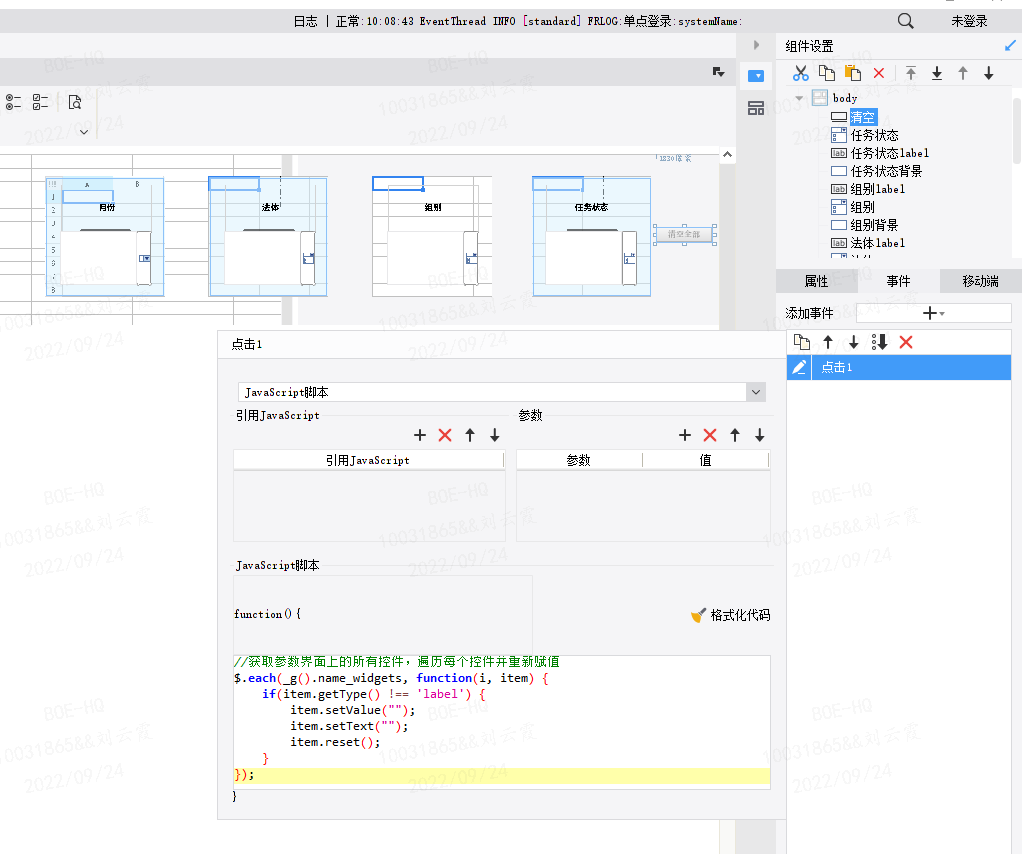The height and width of the screenshot is (854, 1022).
Task: Collapse the body node in component tree
Action: pyautogui.click(x=799, y=98)
